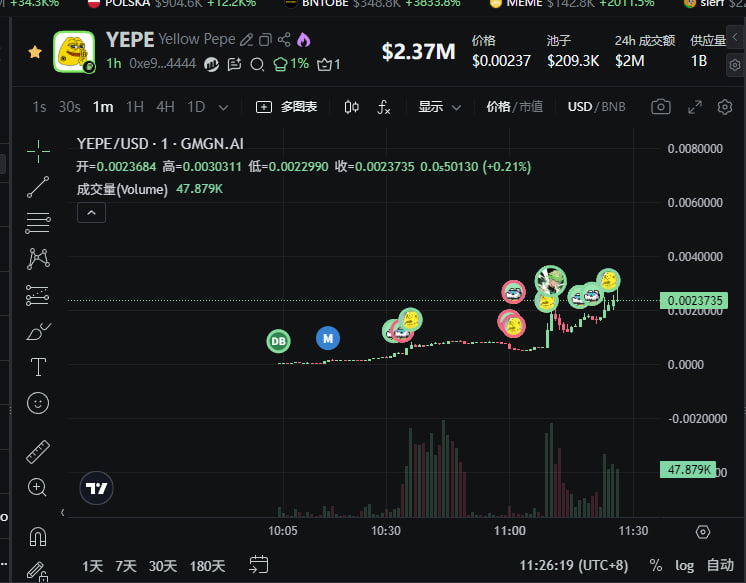Screen dimensions: 746x583
Task: Take a chart snapshot with camera icon
Action: tap(661, 107)
